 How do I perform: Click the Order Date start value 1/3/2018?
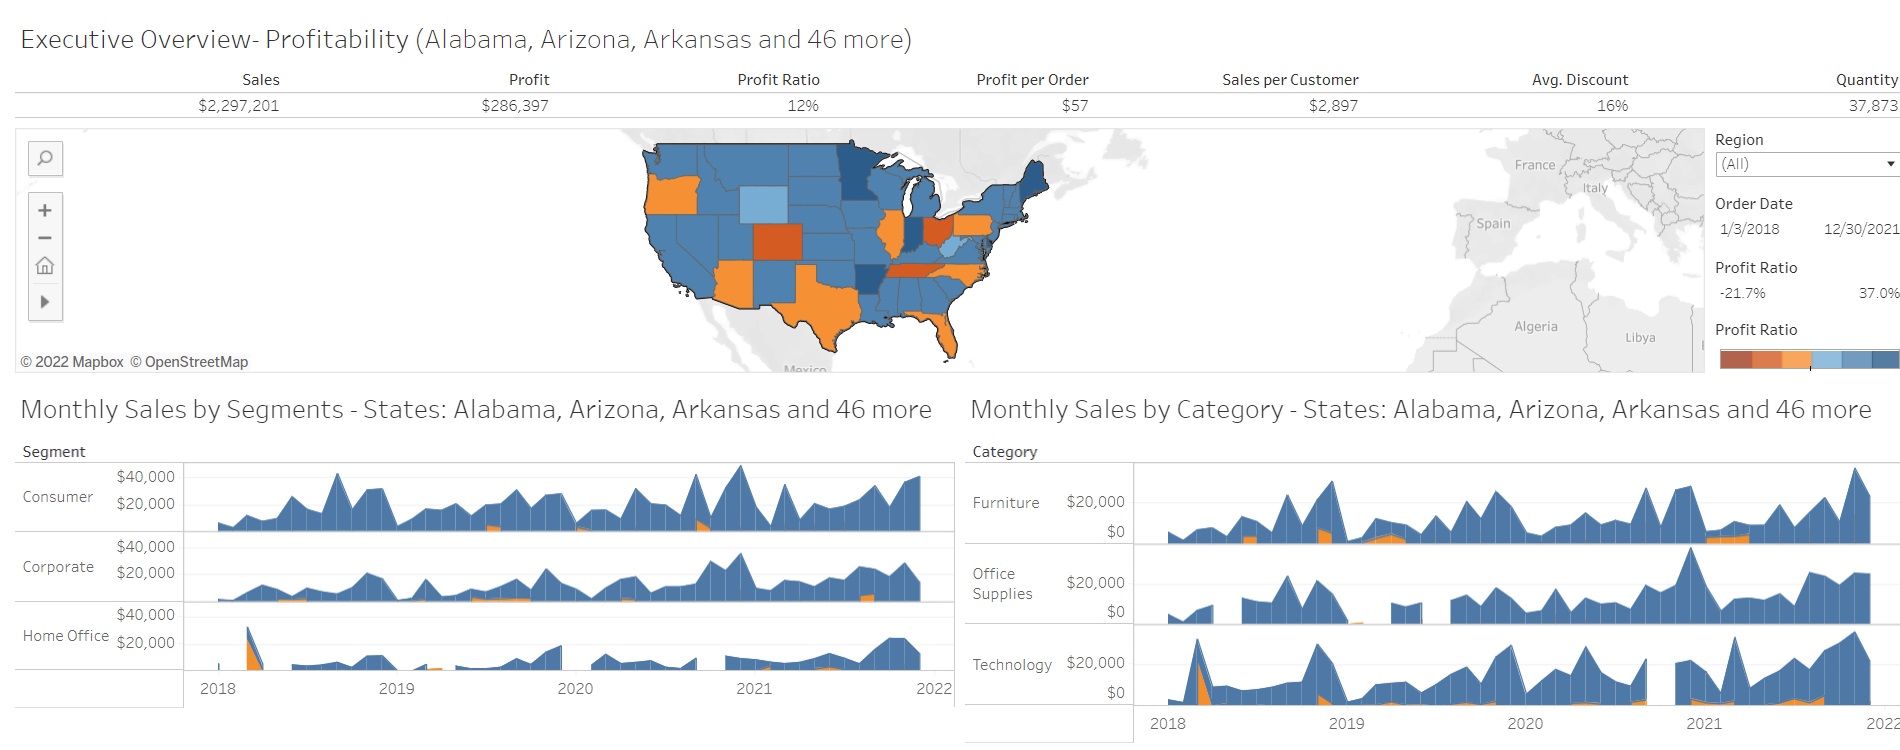coord(1749,229)
